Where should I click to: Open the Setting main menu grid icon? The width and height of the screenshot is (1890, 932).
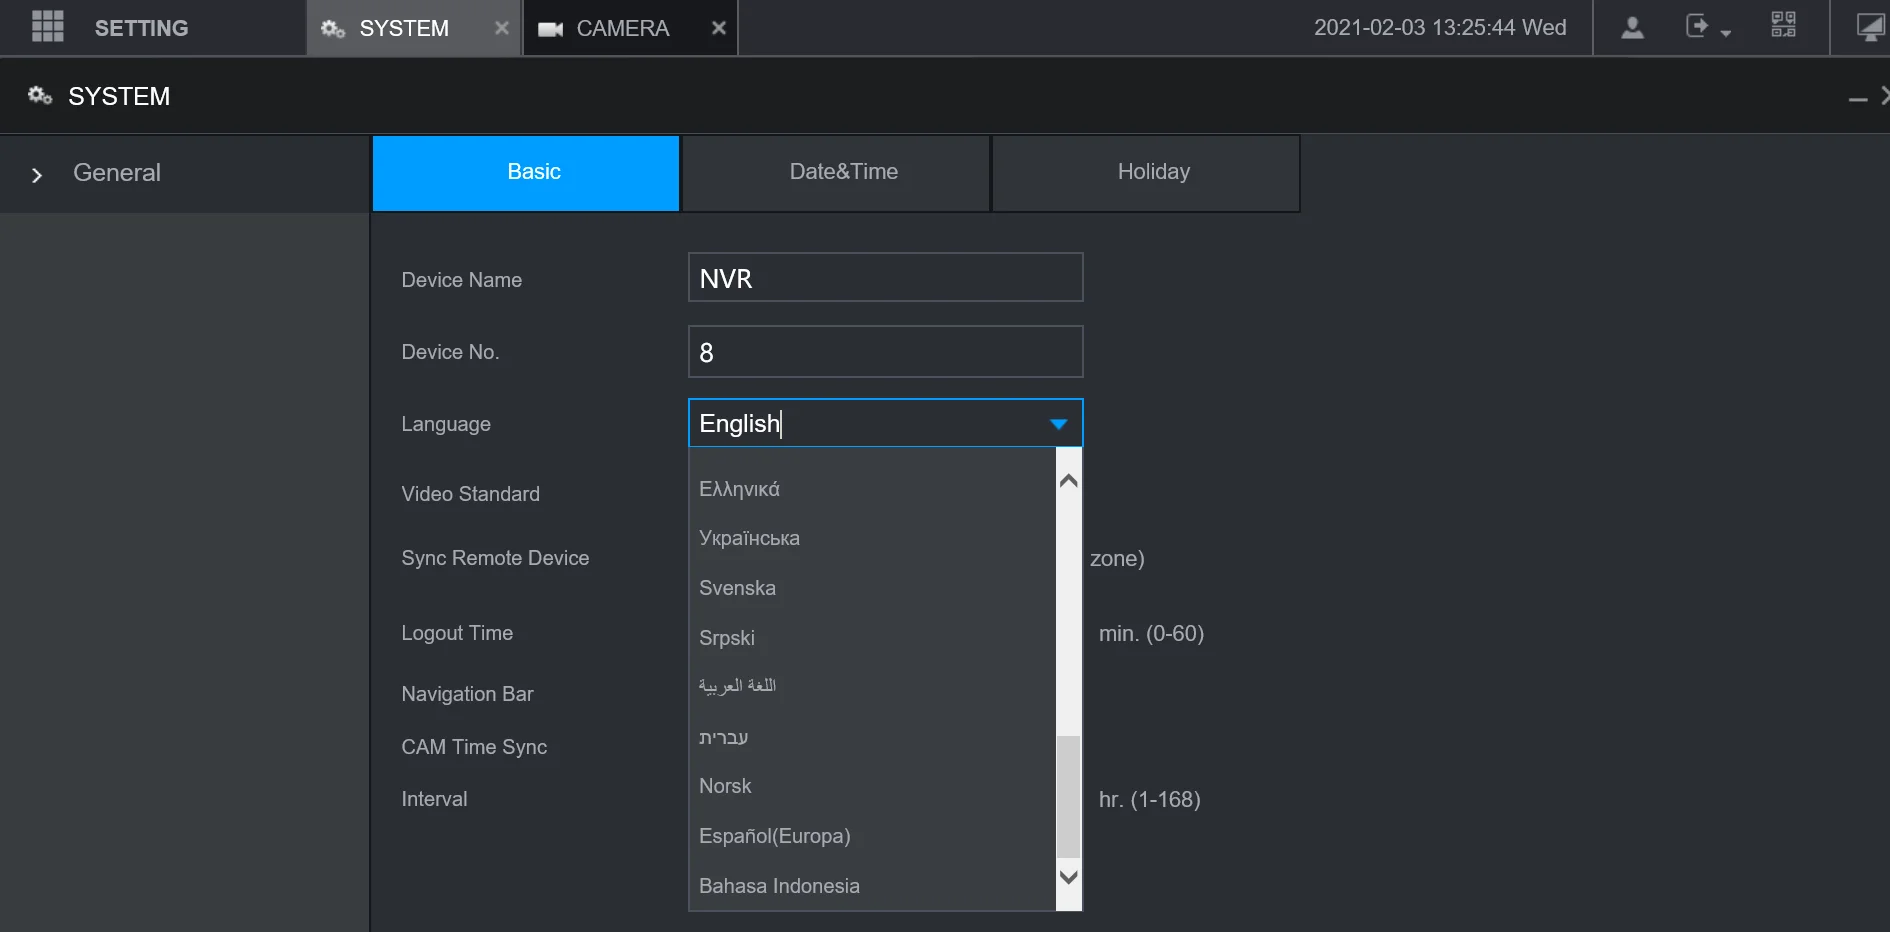tap(47, 27)
